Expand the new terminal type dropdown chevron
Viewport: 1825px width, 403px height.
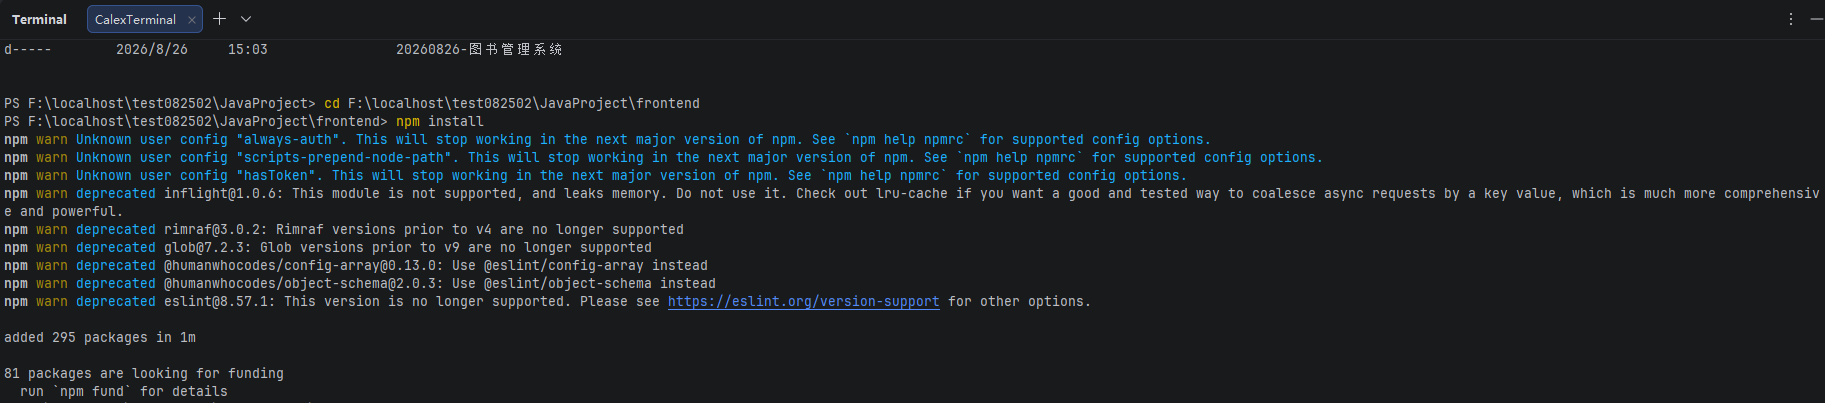pos(246,19)
